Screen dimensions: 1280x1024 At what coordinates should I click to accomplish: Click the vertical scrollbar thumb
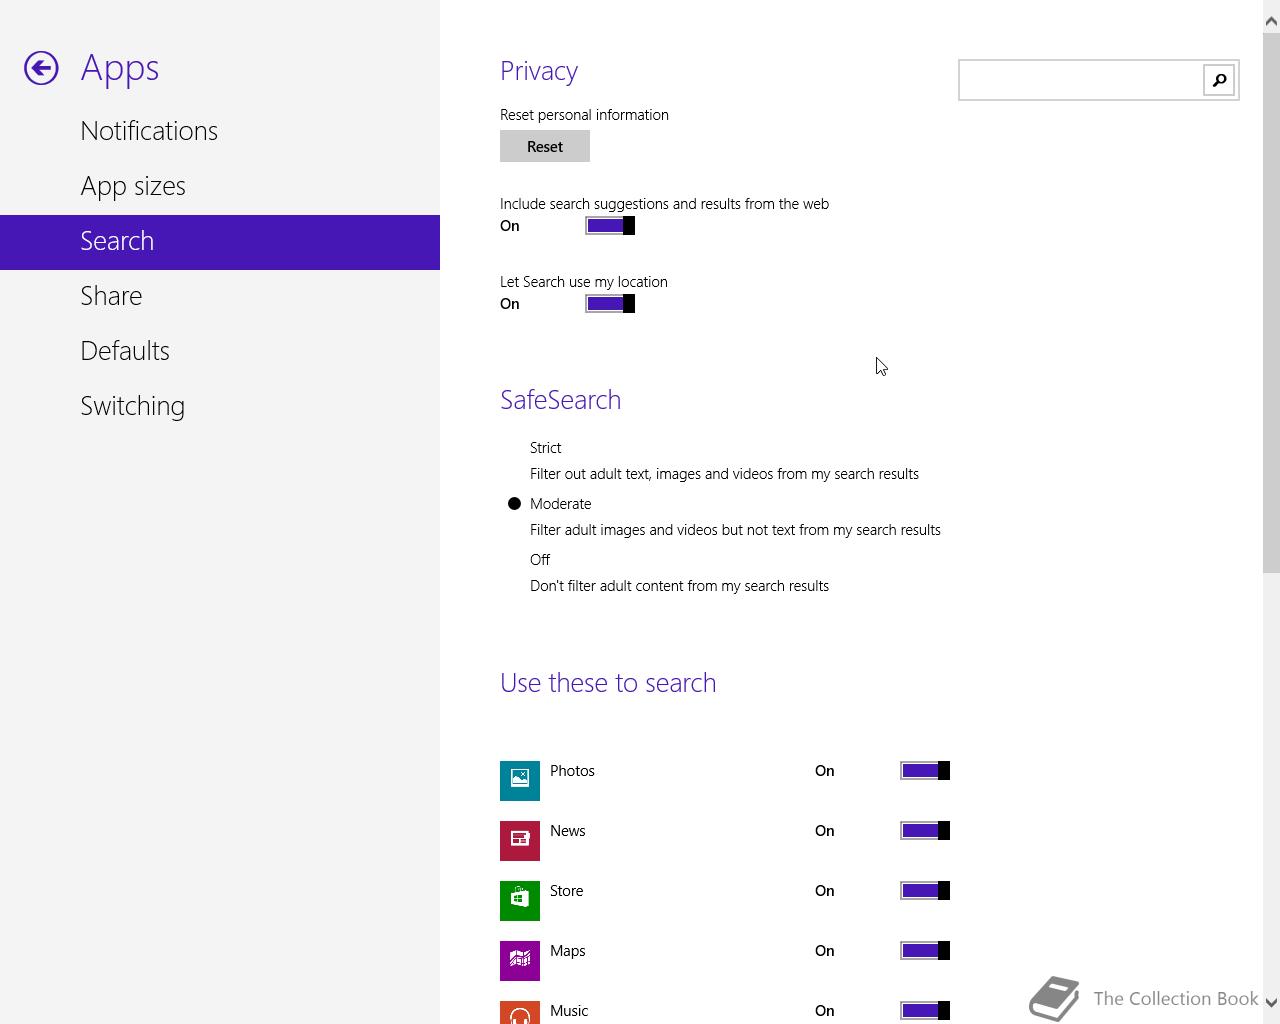1271,303
